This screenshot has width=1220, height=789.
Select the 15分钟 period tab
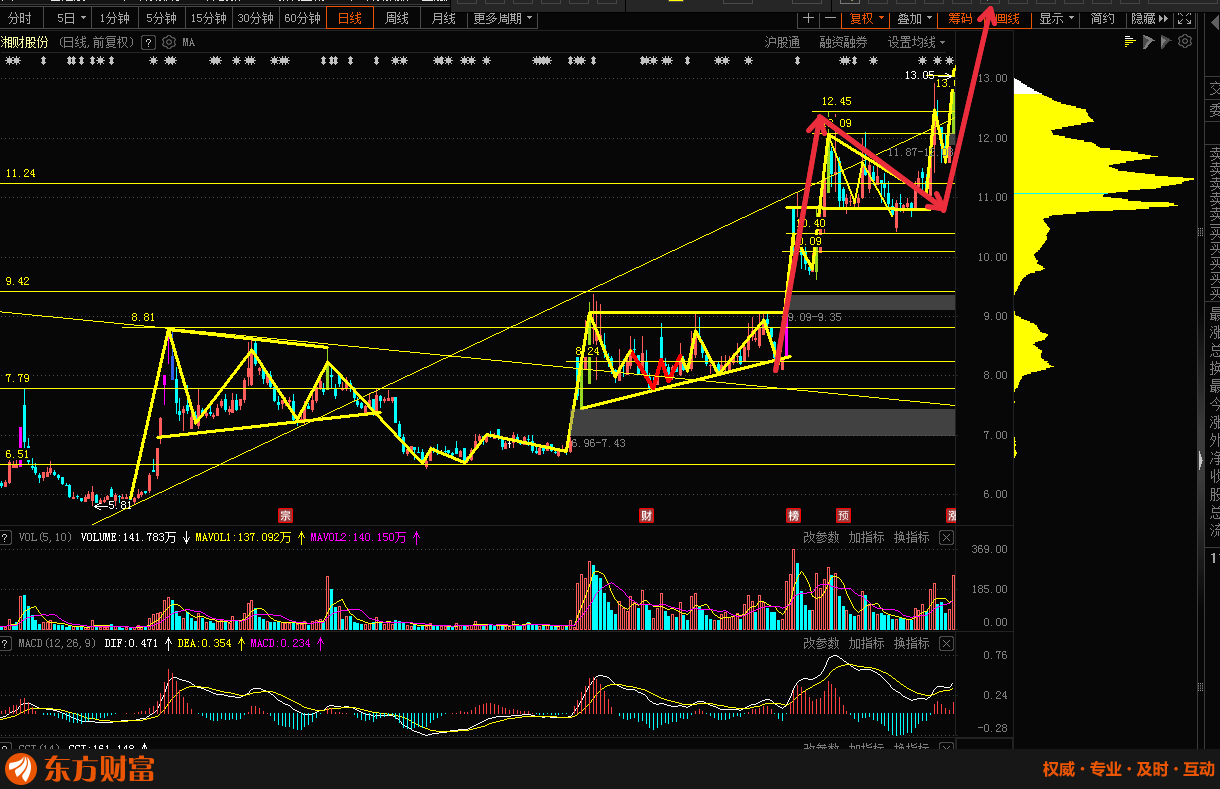pyautogui.click(x=208, y=18)
